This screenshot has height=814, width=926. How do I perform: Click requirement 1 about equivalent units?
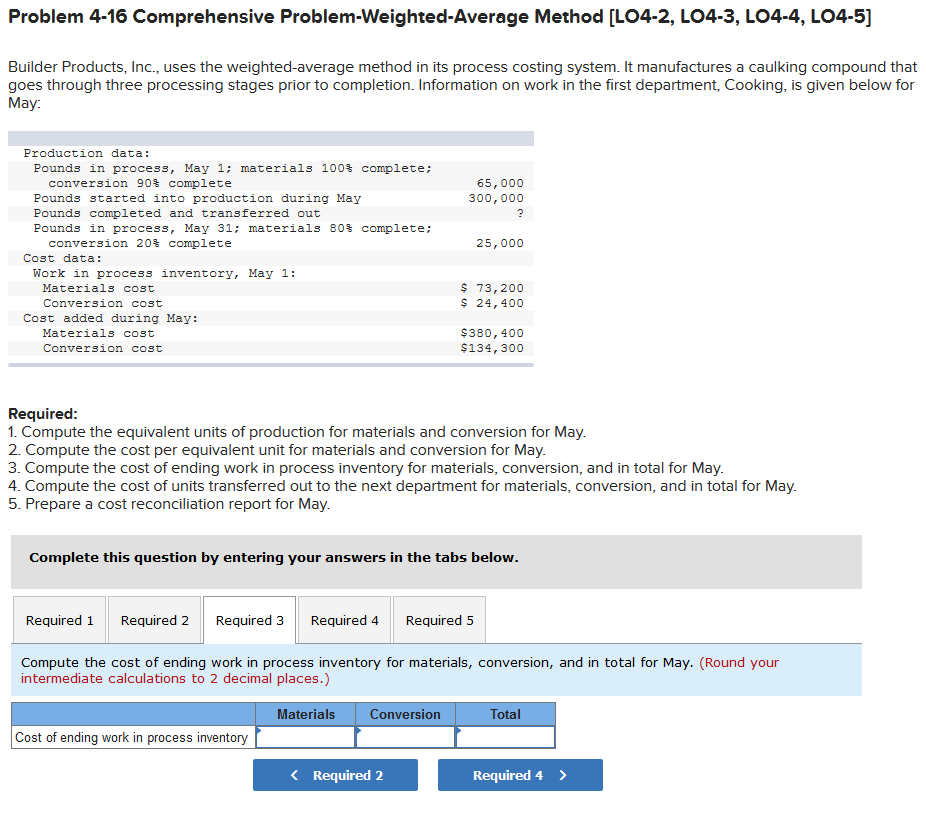tap(297, 432)
